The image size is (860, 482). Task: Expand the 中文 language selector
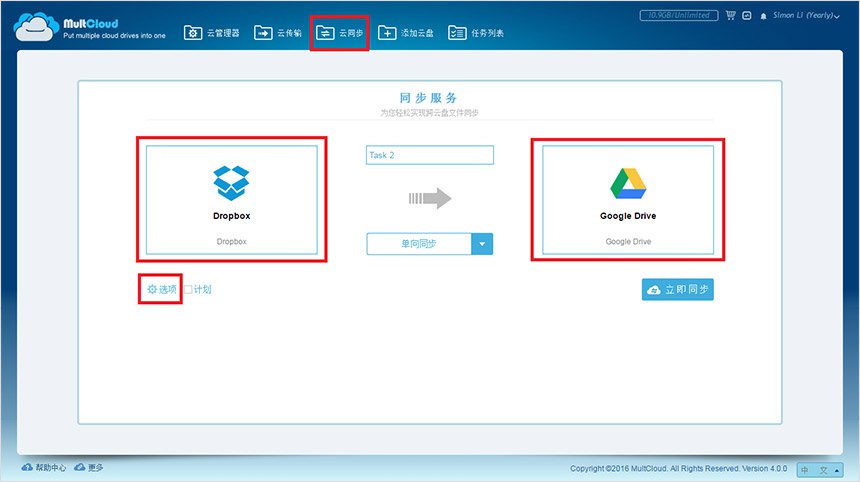point(820,470)
